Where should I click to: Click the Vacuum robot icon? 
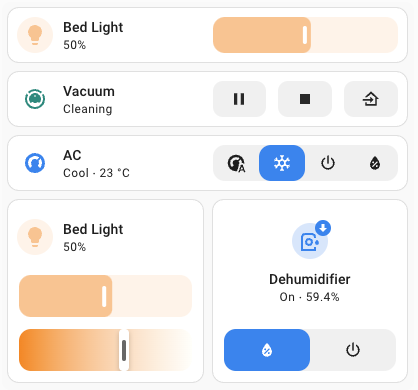coord(35,99)
